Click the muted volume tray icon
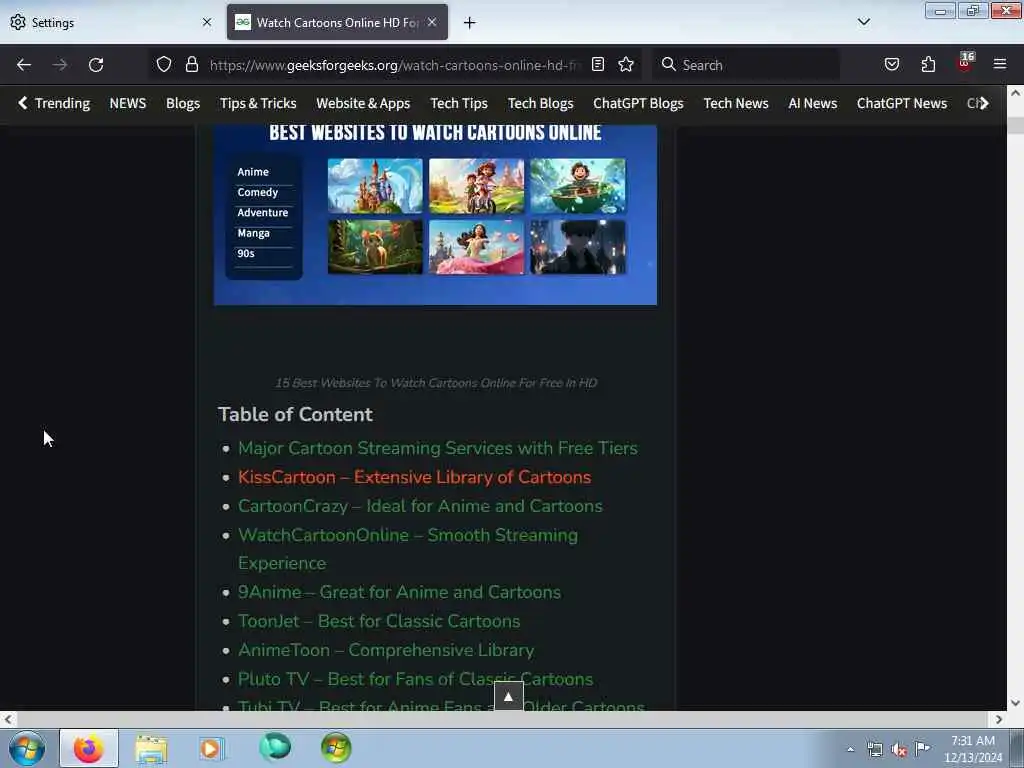Image resolution: width=1024 pixels, height=768 pixels. click(x=899, y=750)
